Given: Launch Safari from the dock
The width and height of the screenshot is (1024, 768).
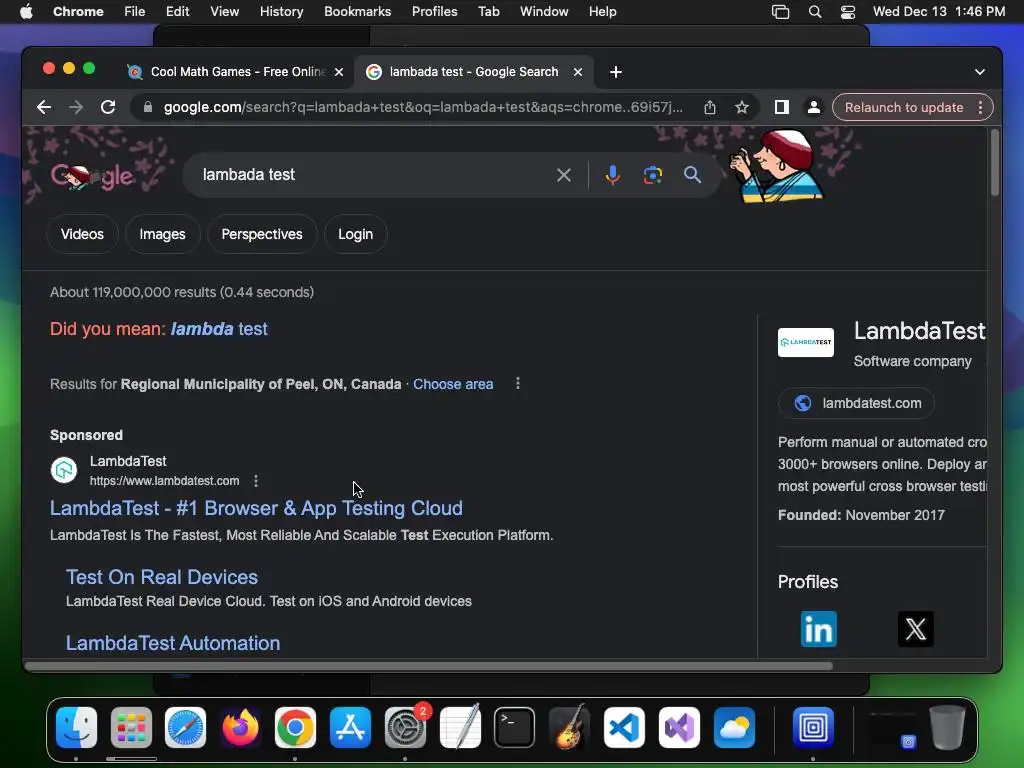Looking at the screenshot, I should pos(185,727).
